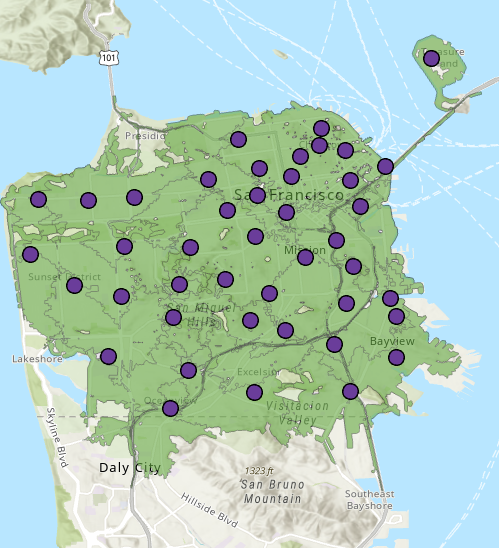Select the marker directly above the Bayview label
Viewport: 499px width, 548px height.
coord(396,317)
